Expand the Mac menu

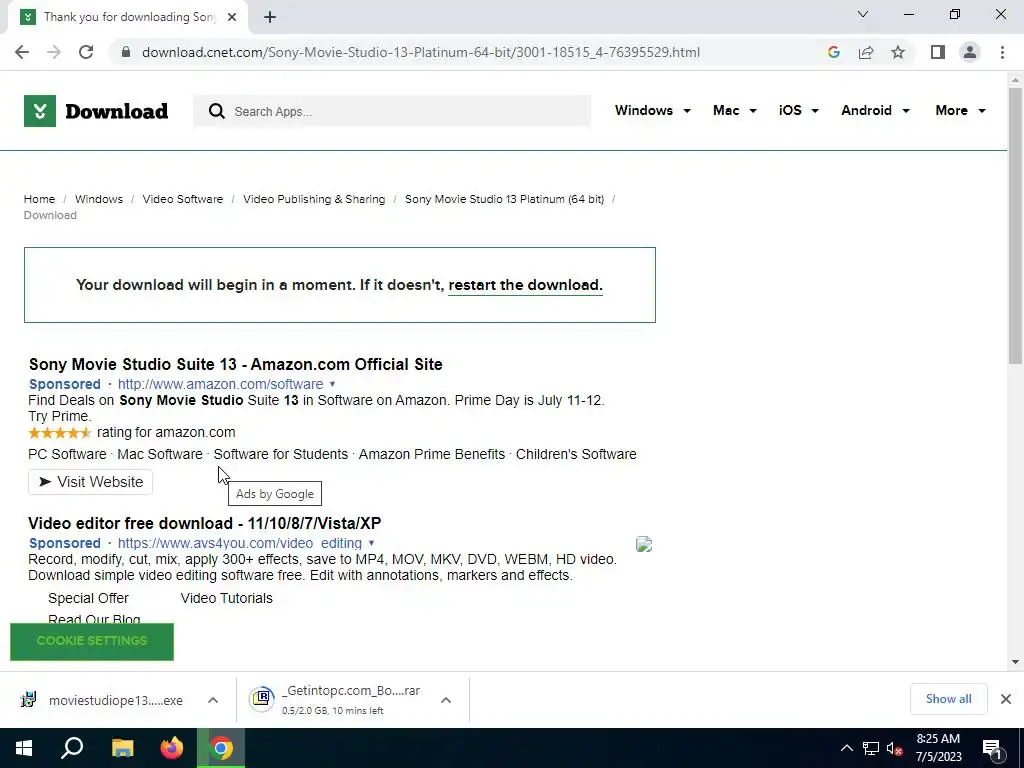735,110
